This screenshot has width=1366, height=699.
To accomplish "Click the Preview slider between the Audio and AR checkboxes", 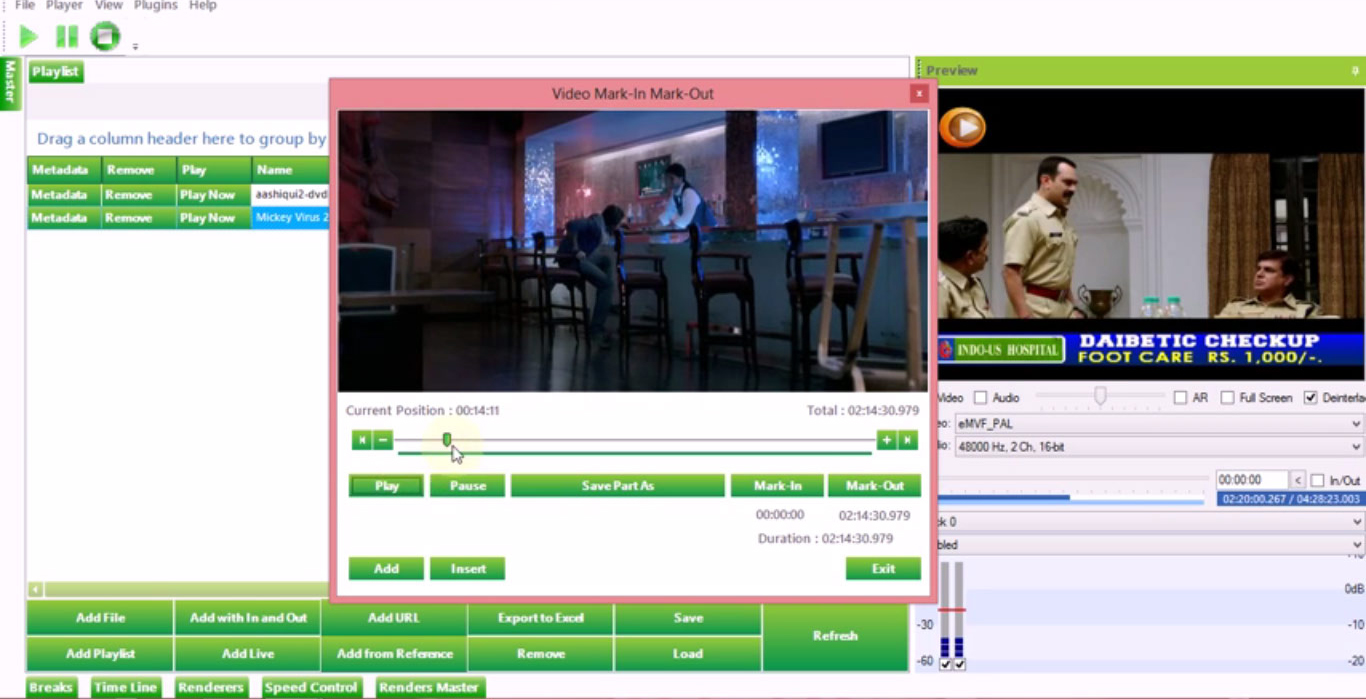I will click(x=1100, y=397).
